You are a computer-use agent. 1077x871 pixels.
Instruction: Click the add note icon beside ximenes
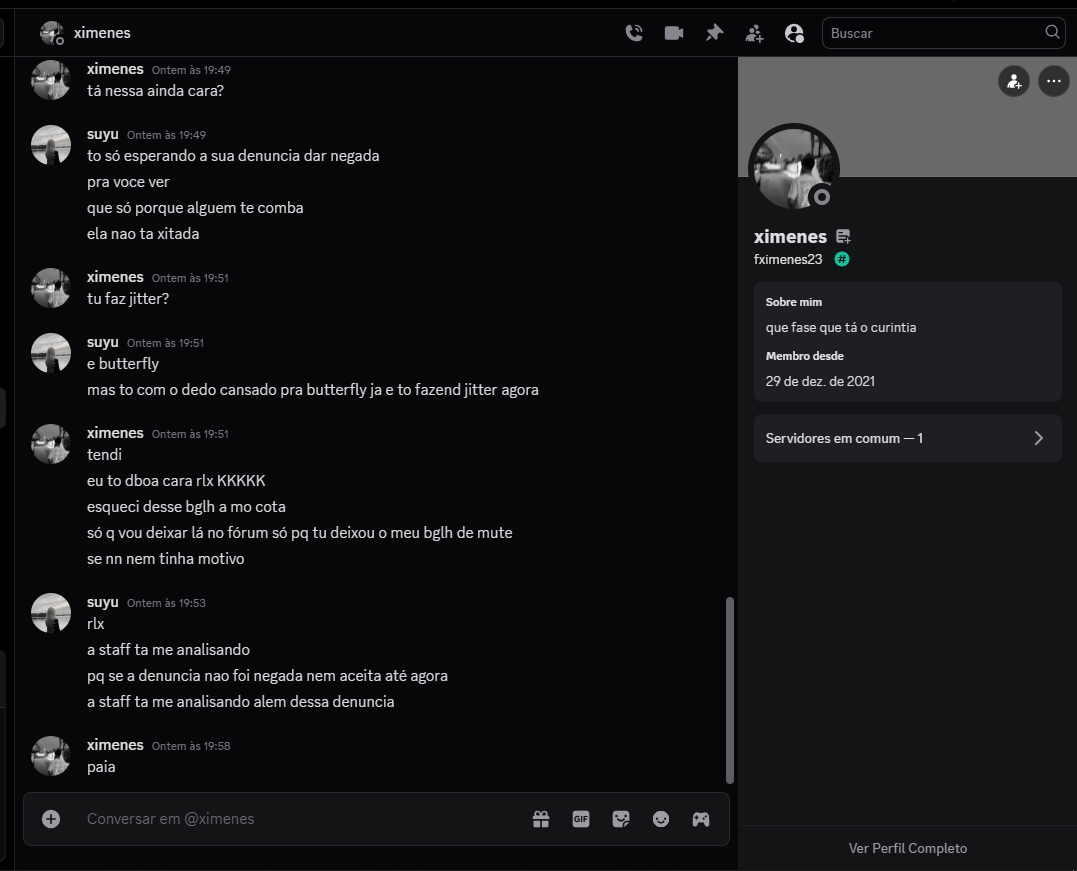pos(843,237)
